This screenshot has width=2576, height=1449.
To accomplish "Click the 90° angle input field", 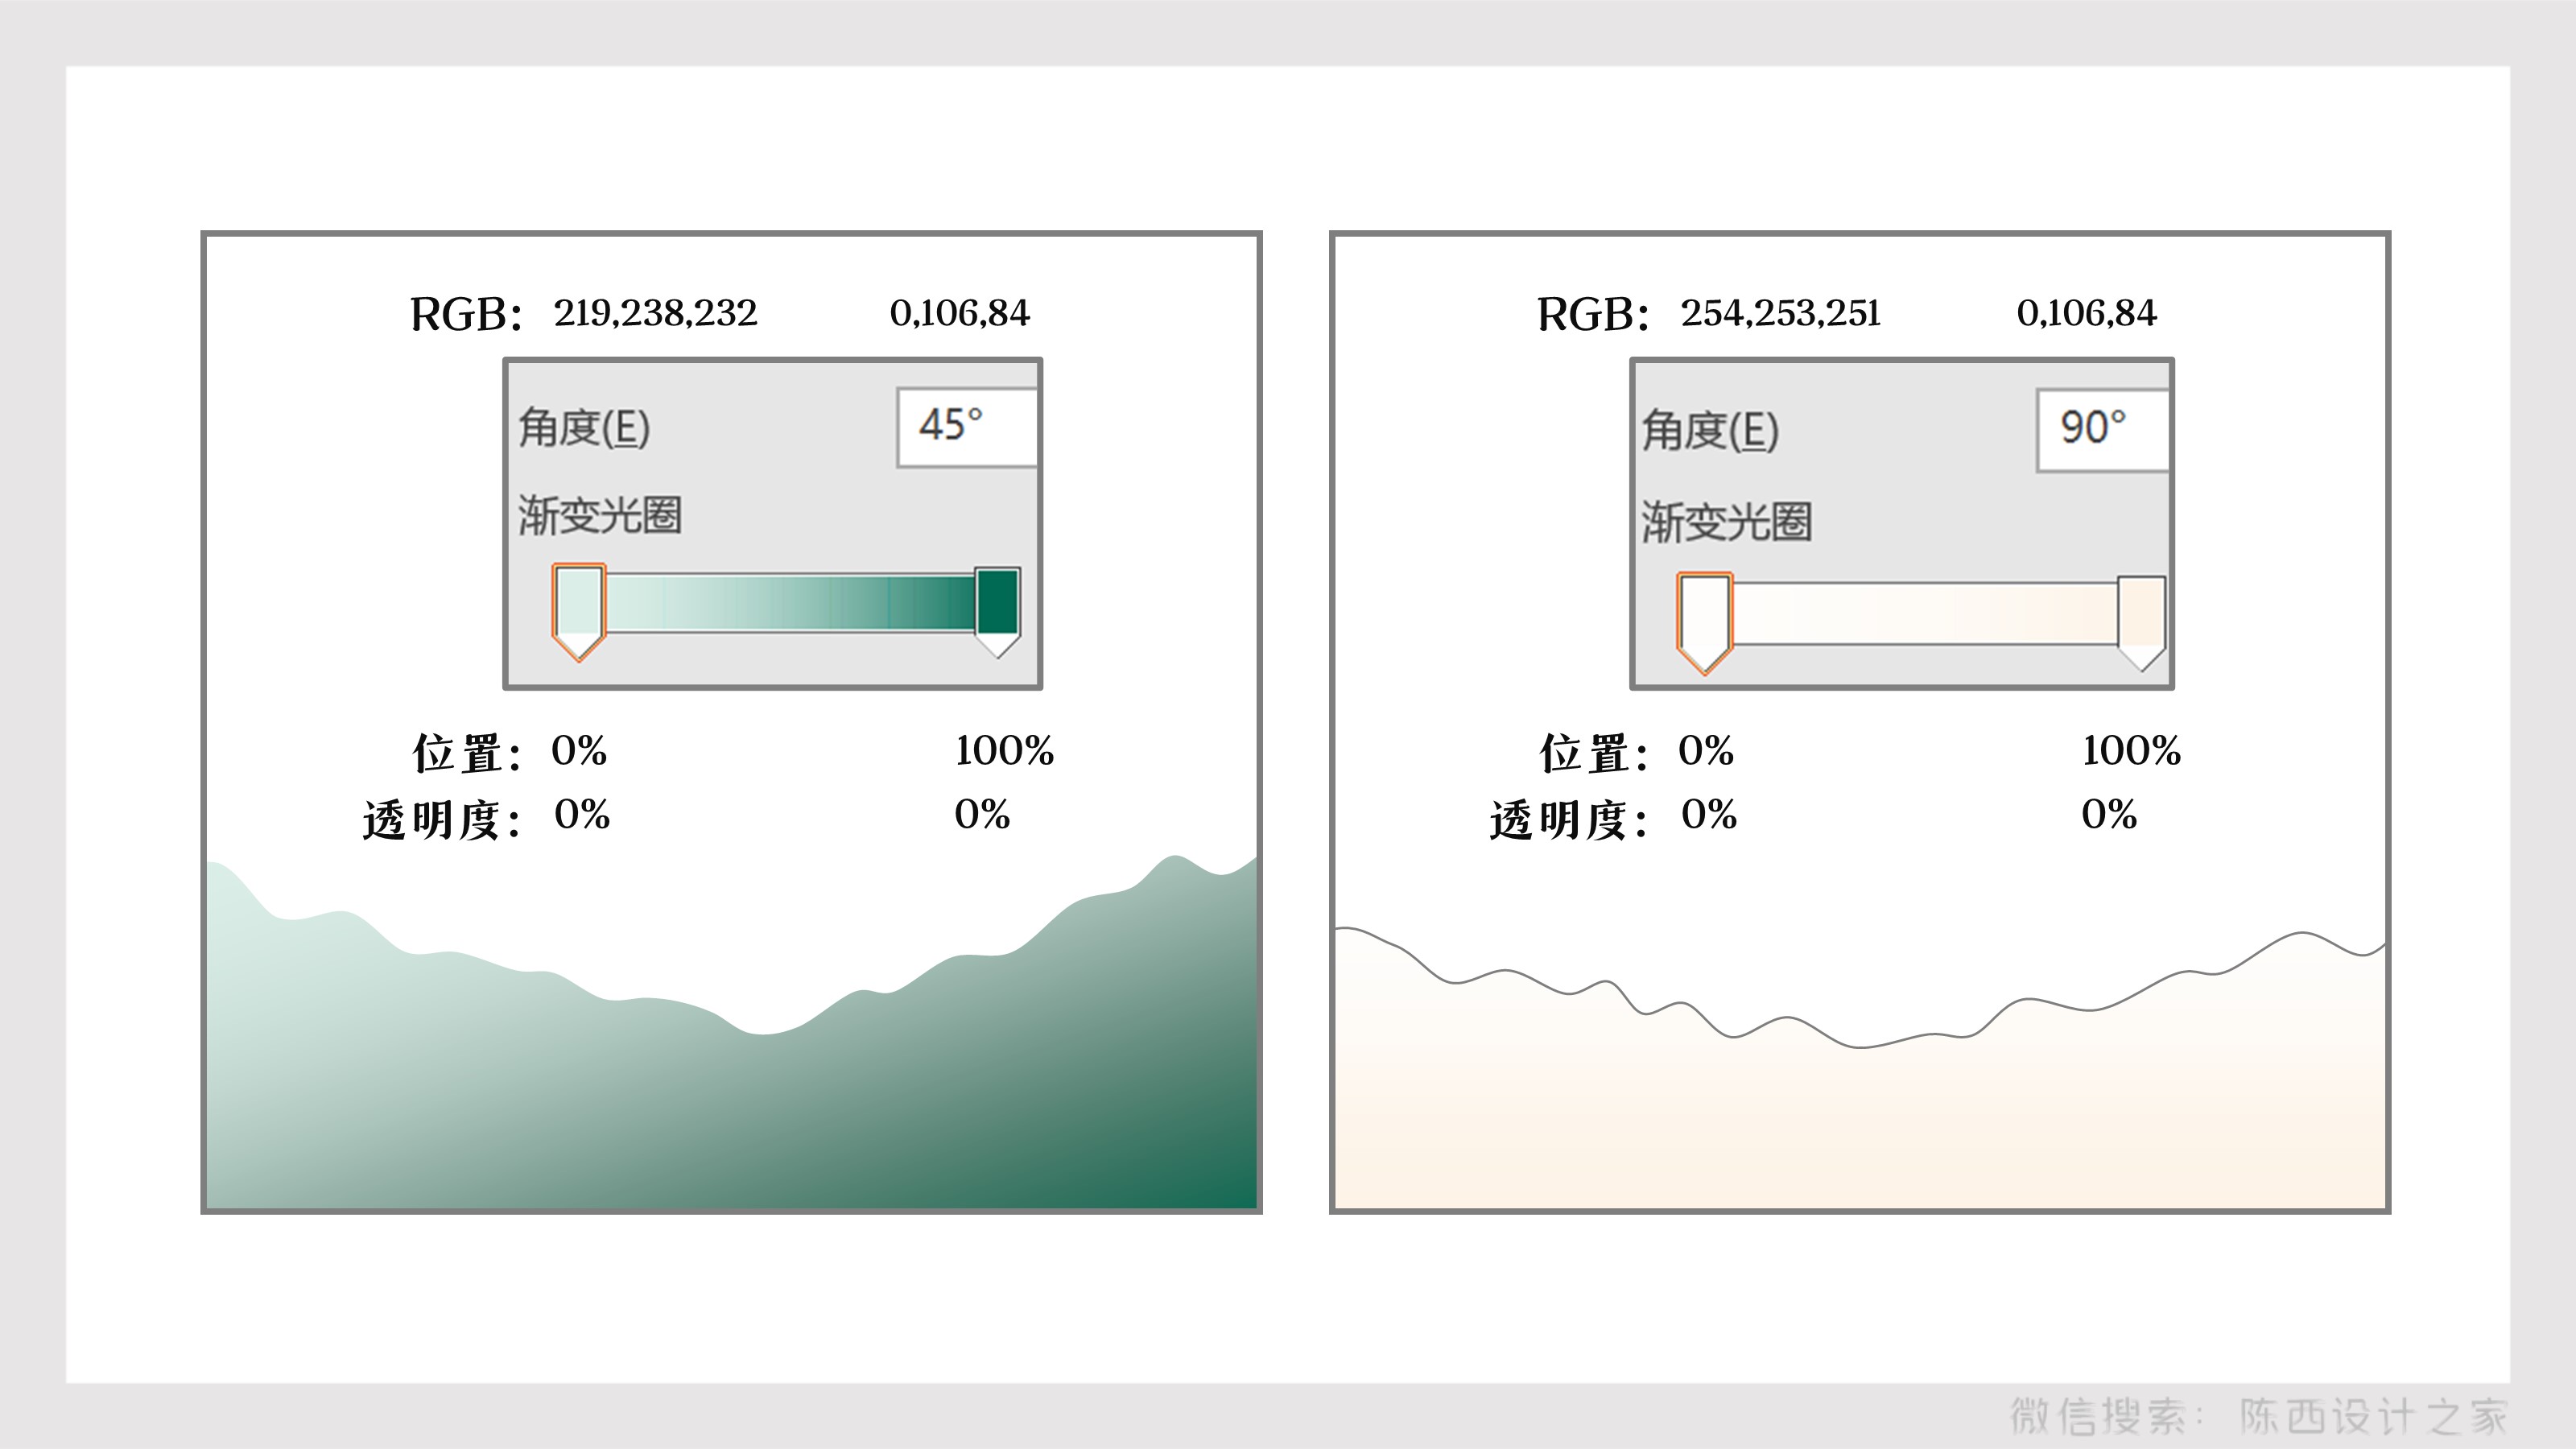I will tap(2101, 430).
